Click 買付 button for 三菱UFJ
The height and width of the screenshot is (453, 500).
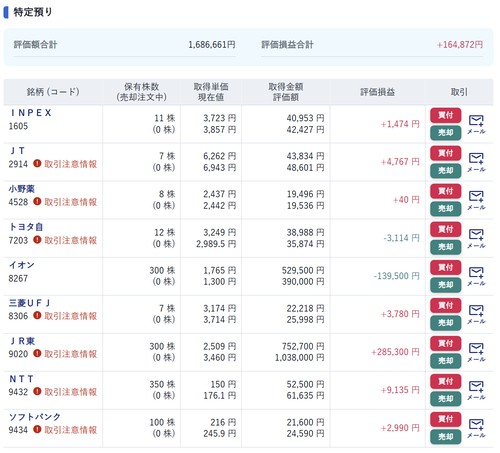(x=445, y=305)
